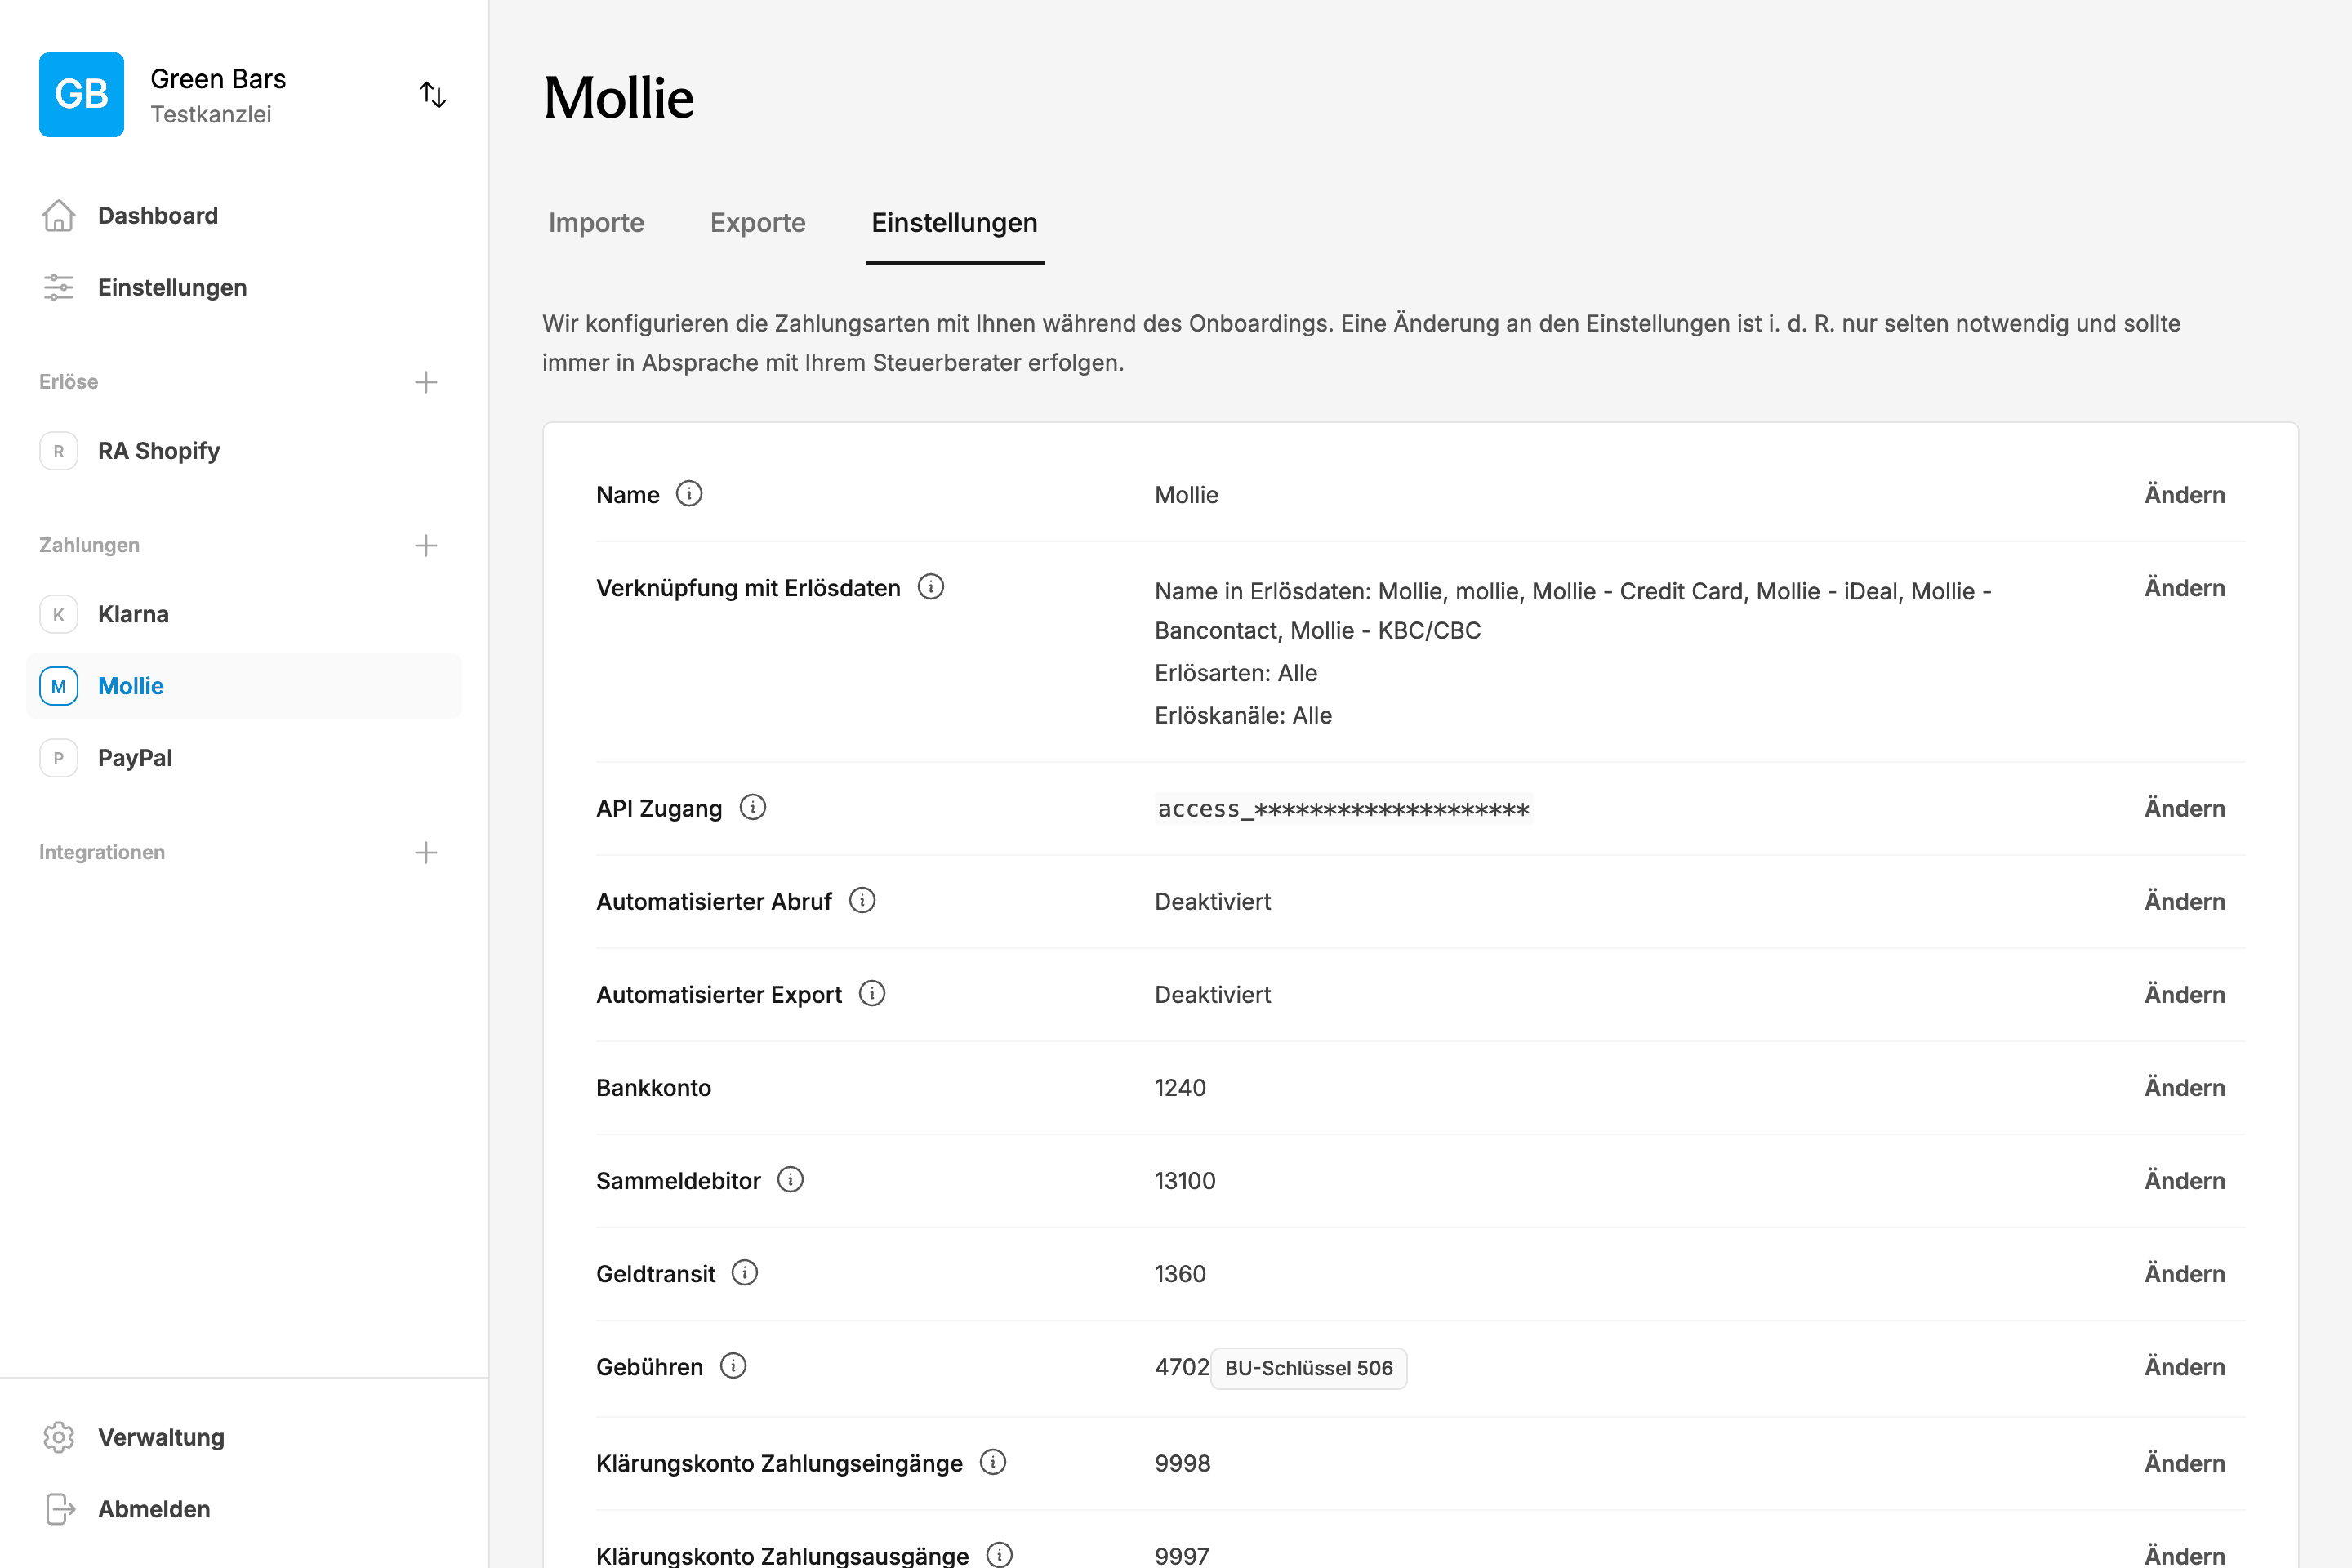Image resolution: width=2352 pixels, height=1568 pixels.
Task: Click the workspace switcher arrows beside Green Bars
Action: tap(433, 94)
